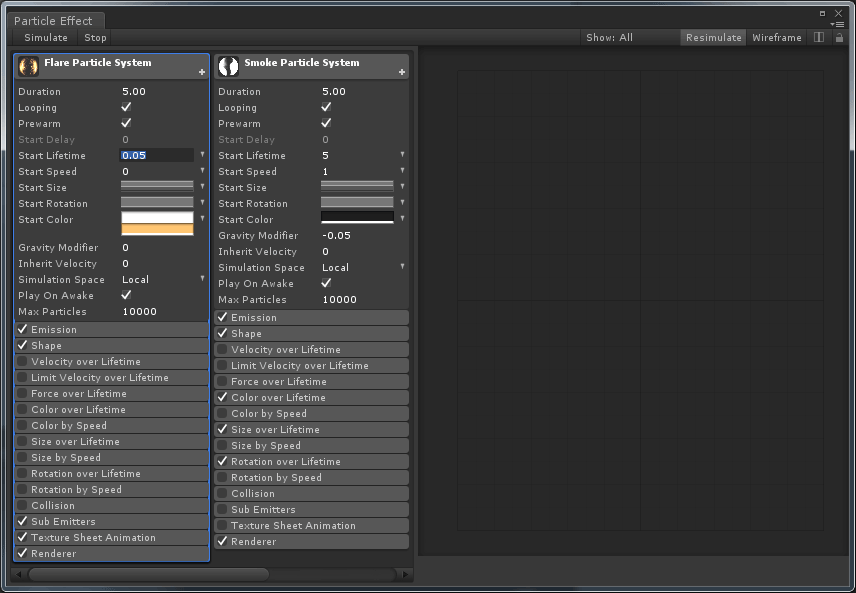
Task: Click the horizontal scrollbar thumb
Action: [148, 574]
